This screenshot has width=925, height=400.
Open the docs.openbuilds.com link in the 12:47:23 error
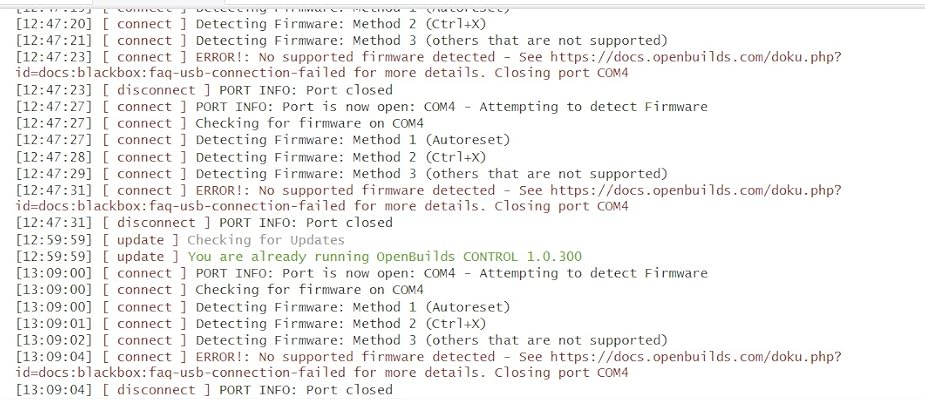click(695, 57)
